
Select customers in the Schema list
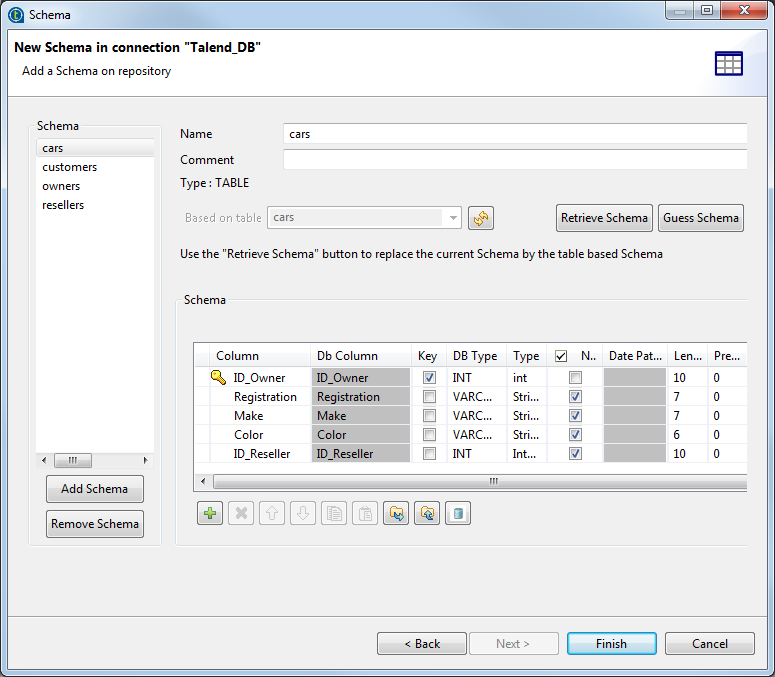(70, 167)
